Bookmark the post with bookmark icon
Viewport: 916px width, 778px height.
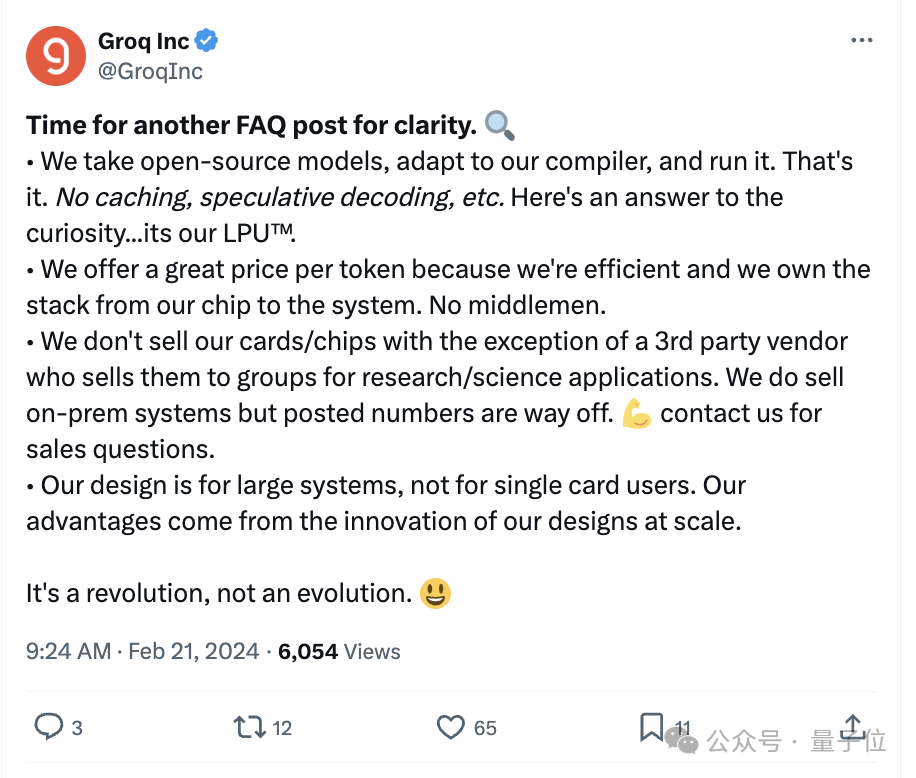tap(651, 727)
